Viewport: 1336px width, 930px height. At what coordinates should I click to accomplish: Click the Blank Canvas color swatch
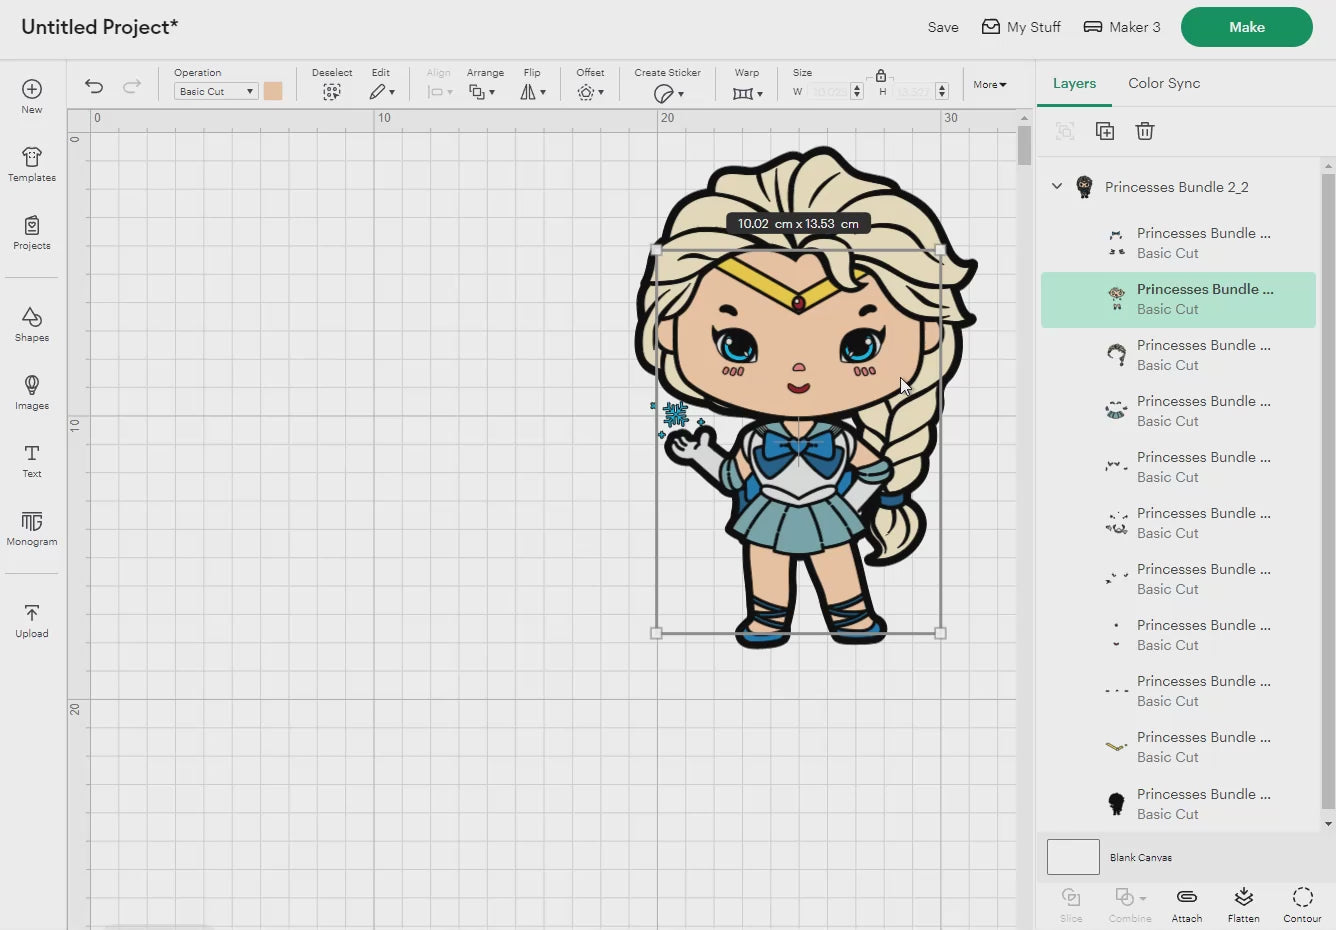click(x=1073, y=857)
